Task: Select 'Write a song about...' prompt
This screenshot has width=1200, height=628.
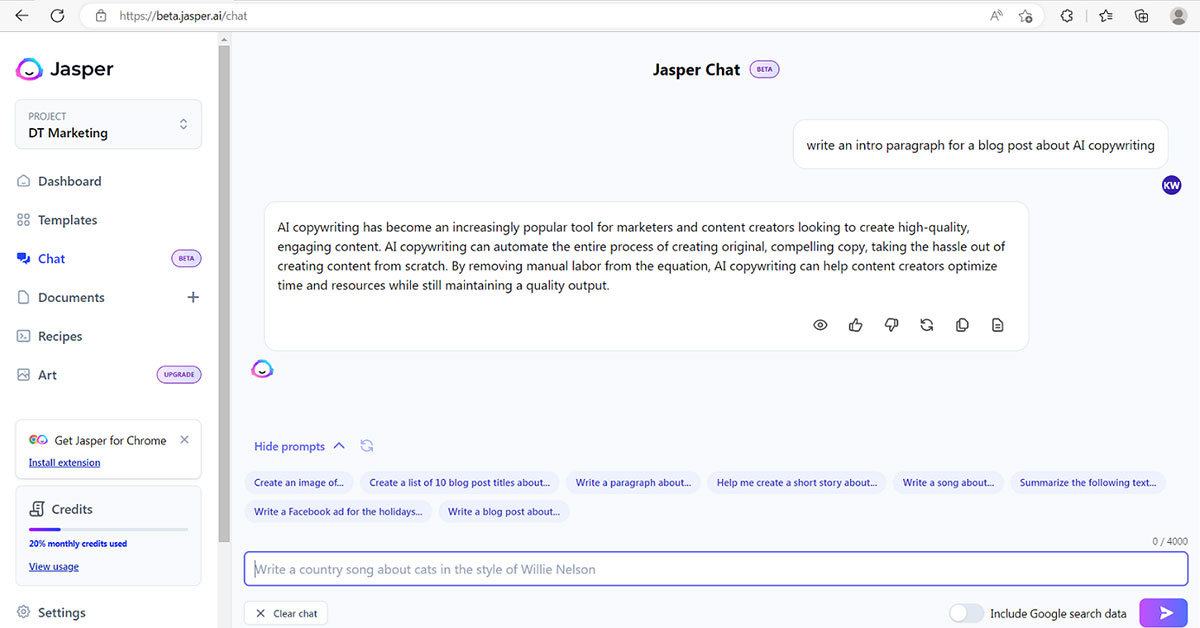Action: 948,482
